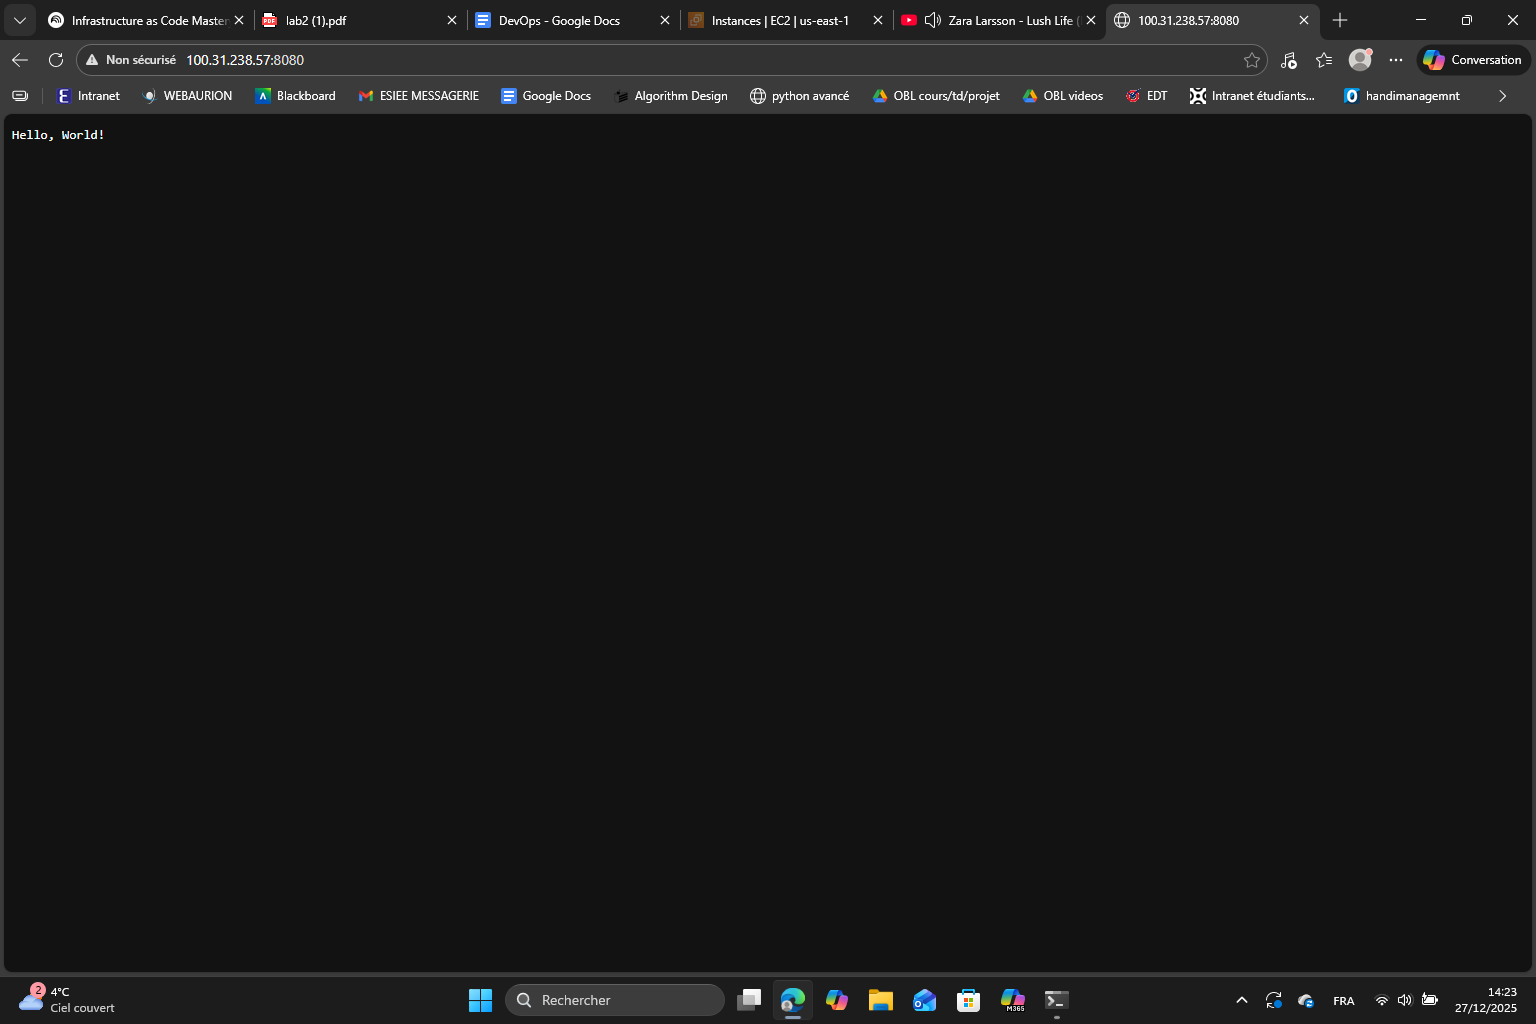The width and height of the screenshot is (1536, 1024).
Task: Open the Favorites list icon
Action: (1324, 60)
